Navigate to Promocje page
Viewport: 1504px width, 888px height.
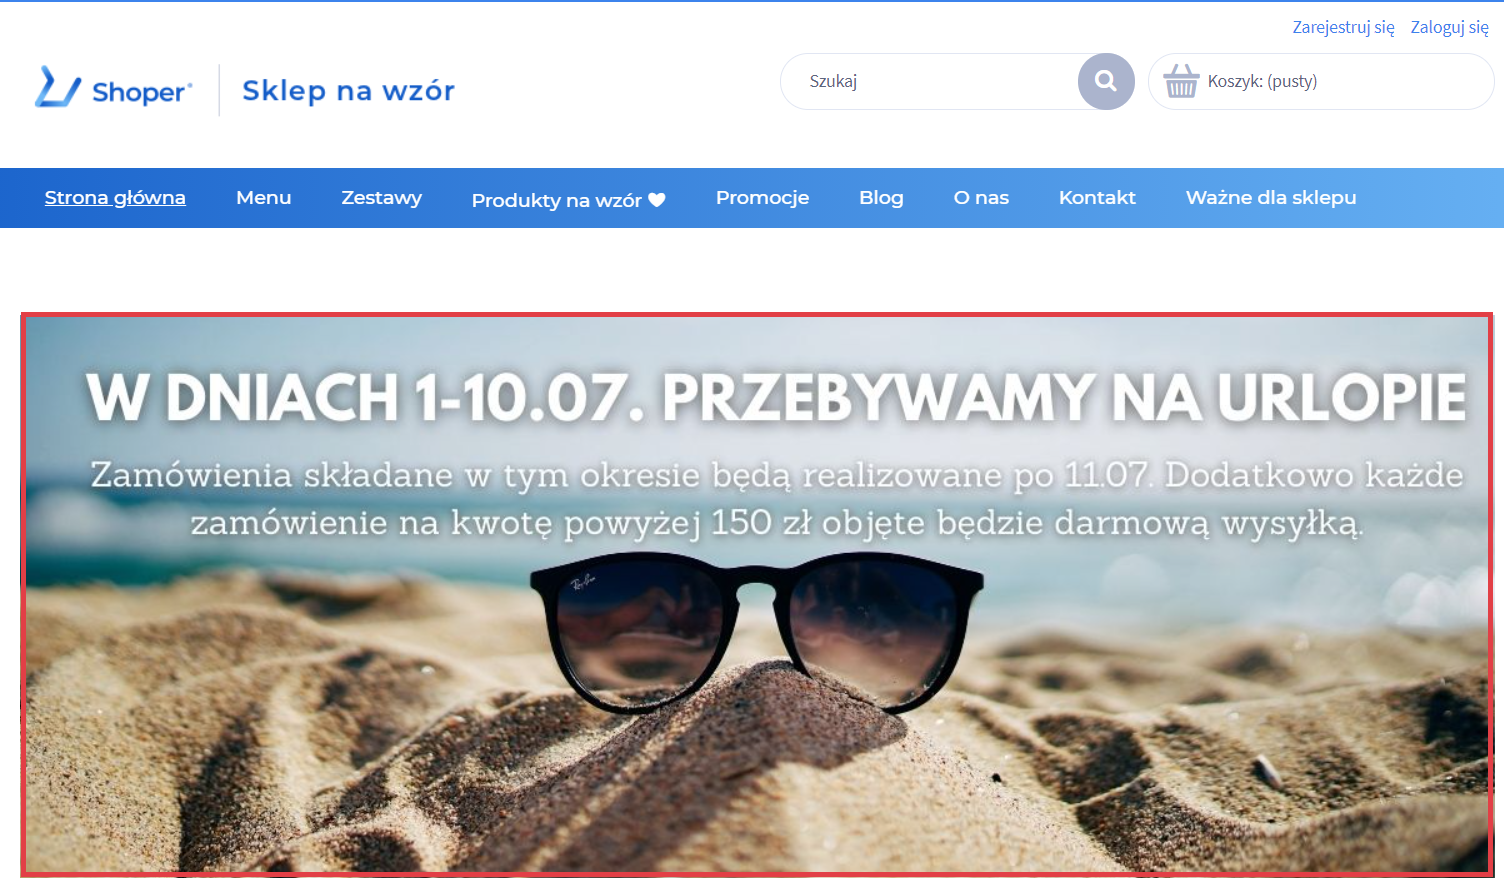coord(762,198)
